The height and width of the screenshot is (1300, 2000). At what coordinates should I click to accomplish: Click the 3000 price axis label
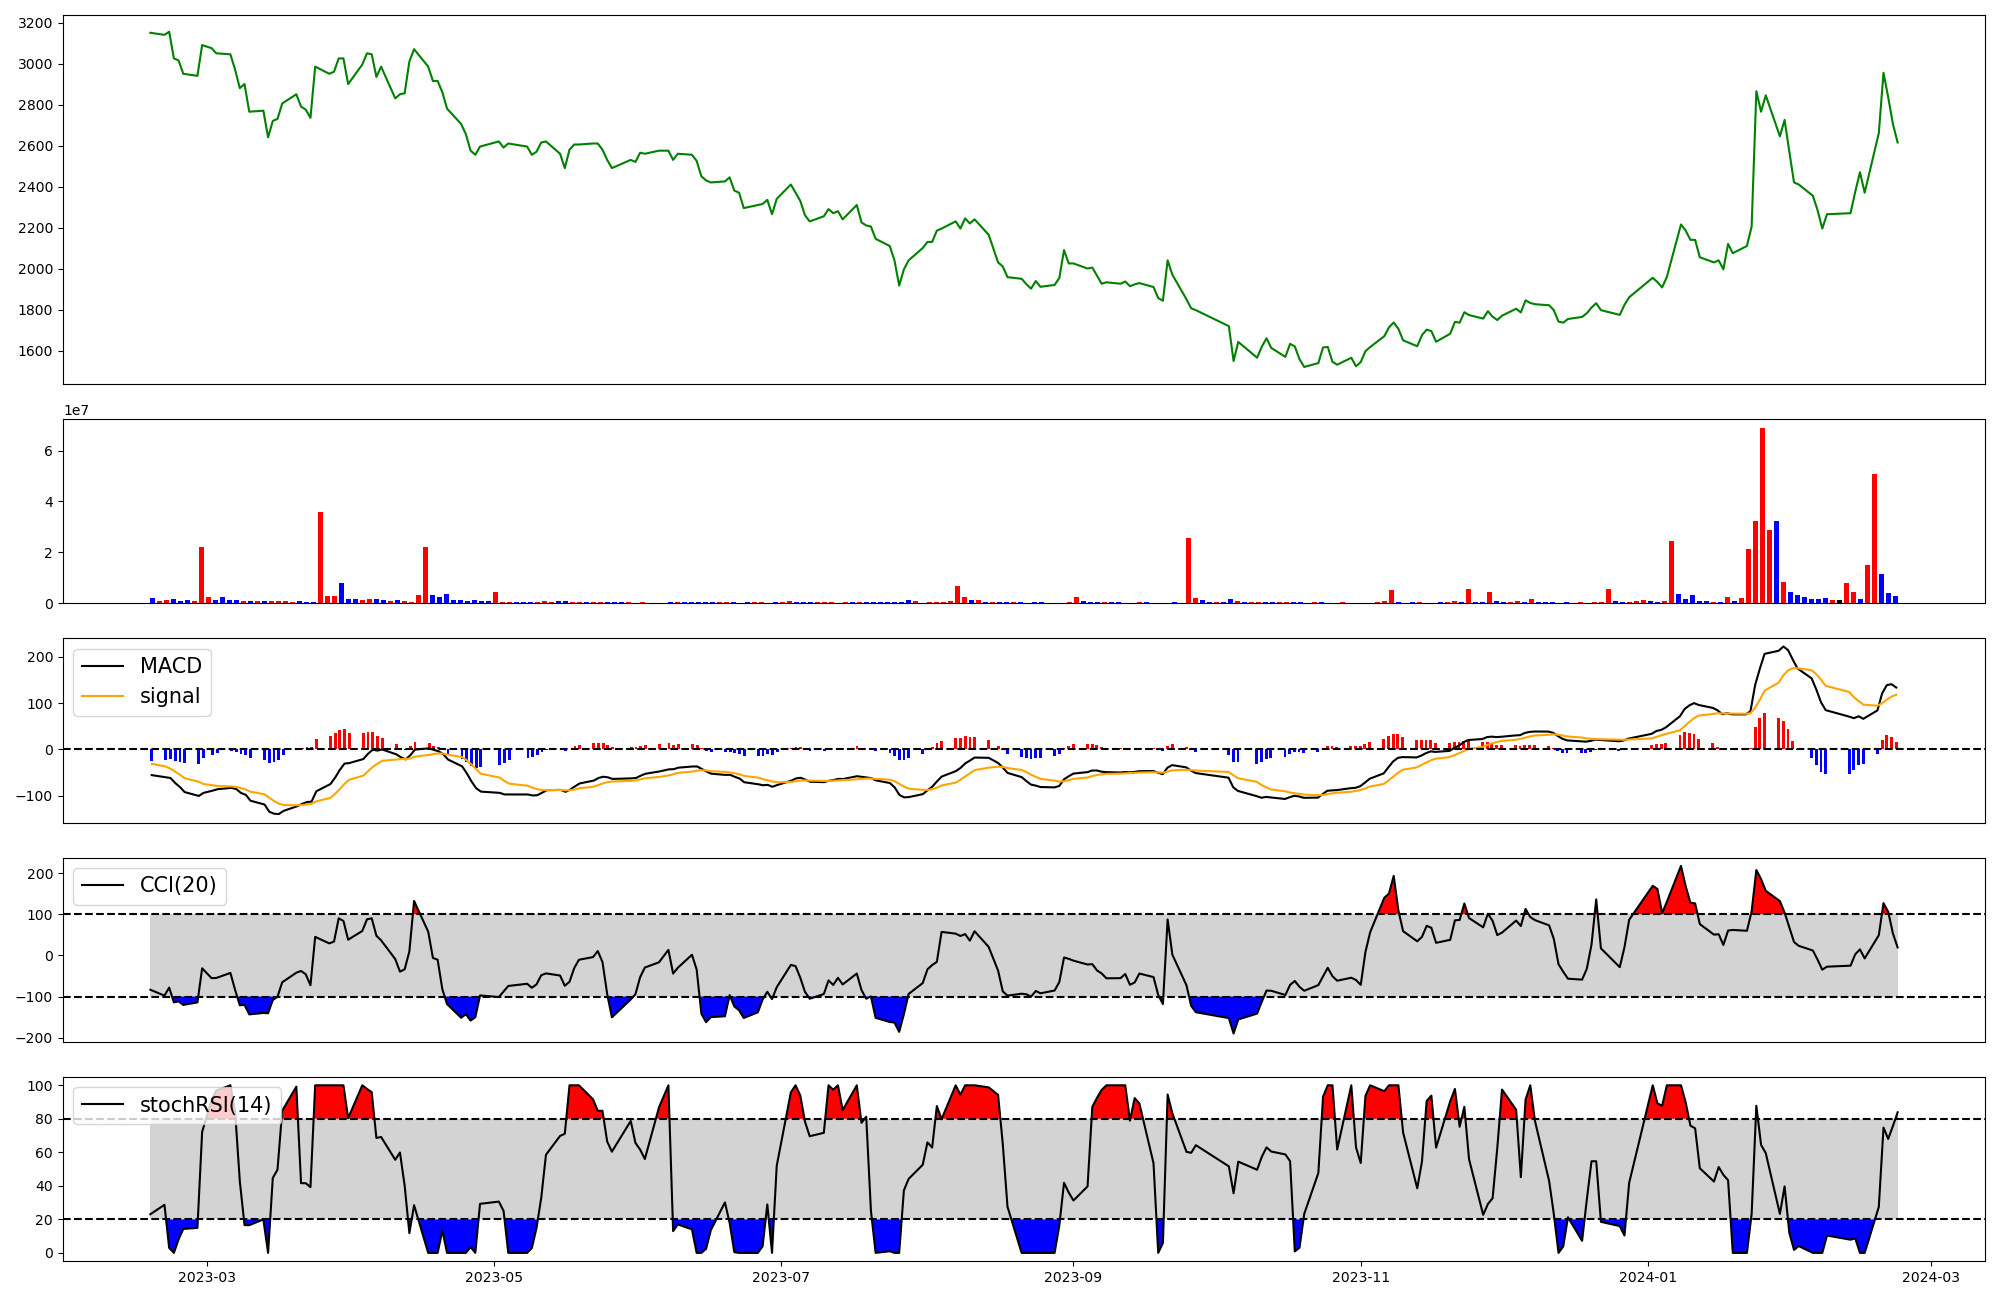(36, 64)
